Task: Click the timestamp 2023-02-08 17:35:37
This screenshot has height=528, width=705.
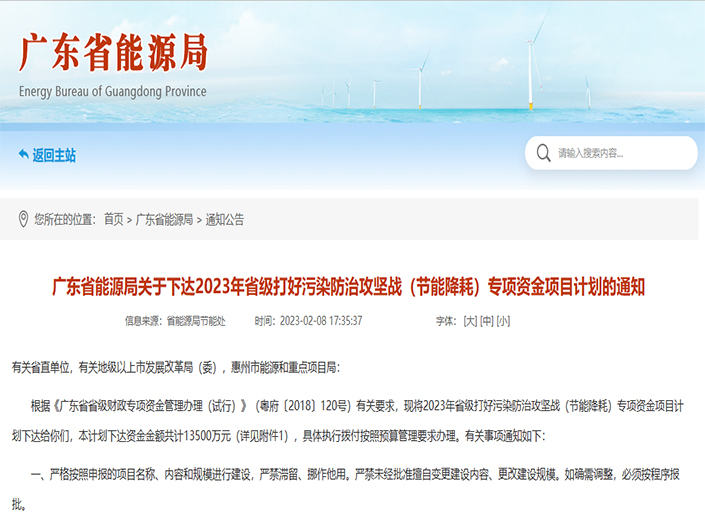Action: (x=321, y=321)
